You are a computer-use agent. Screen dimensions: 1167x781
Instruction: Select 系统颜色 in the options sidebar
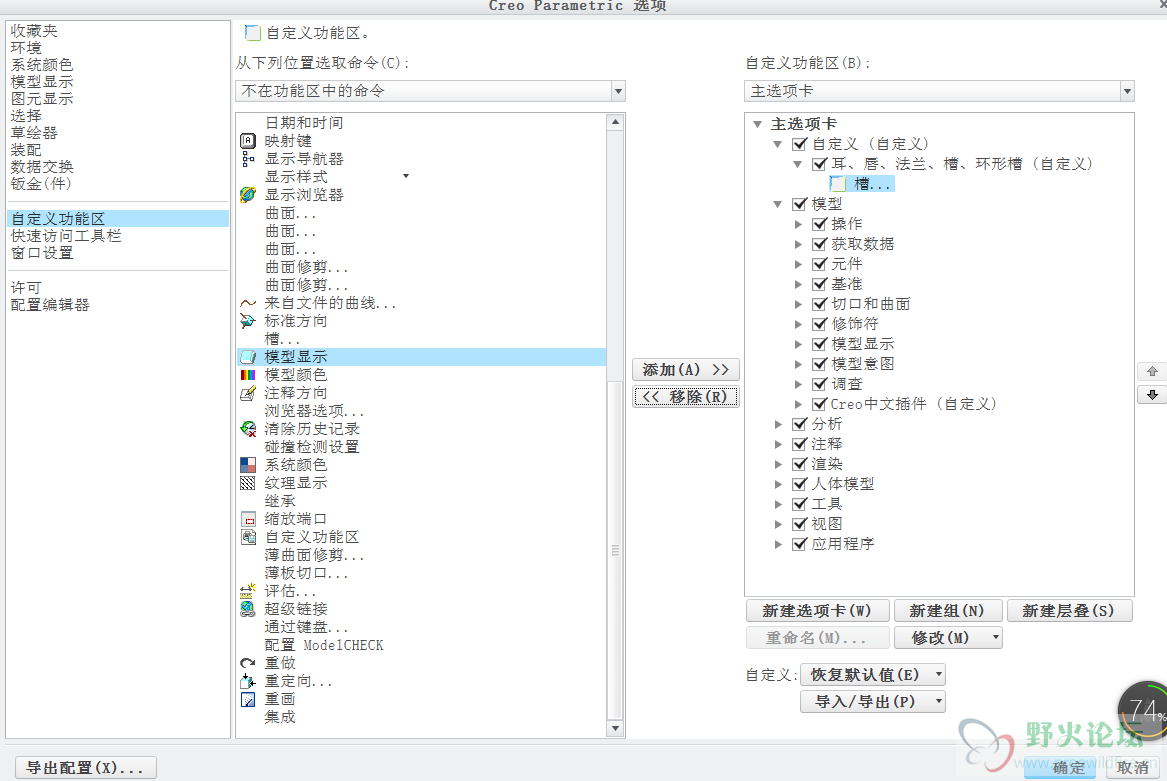(42, 65)
